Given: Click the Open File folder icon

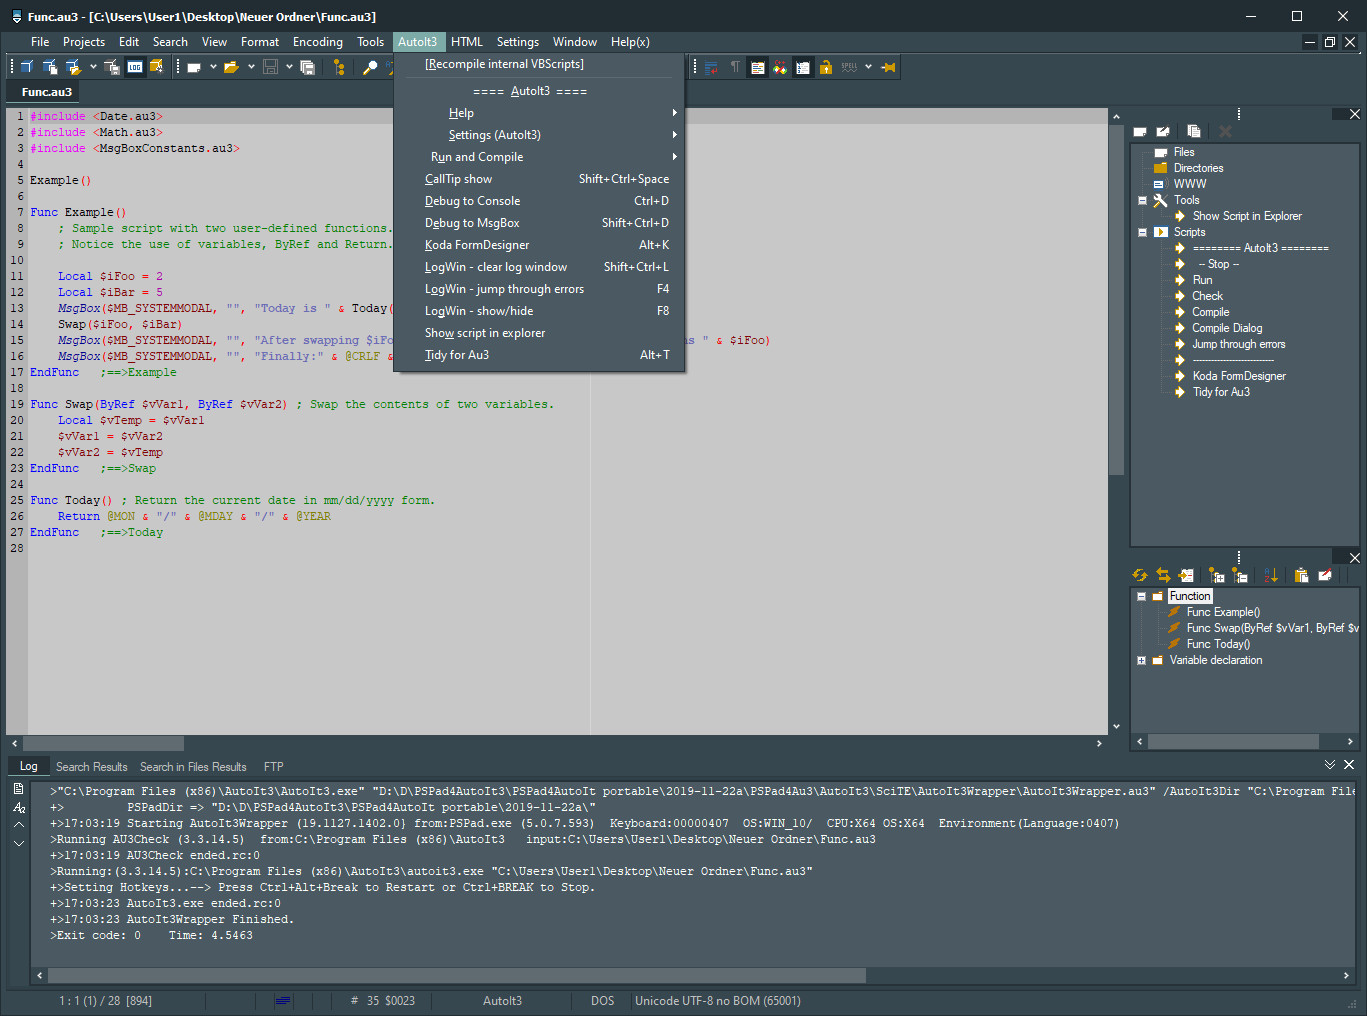Looking at the screenshot, I should click(x=231, y=67).
